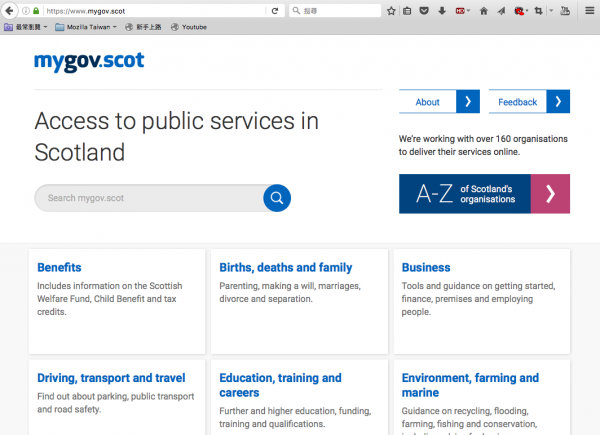Open the downloads arrow icon
600x435 pixels.
[442, 11]
